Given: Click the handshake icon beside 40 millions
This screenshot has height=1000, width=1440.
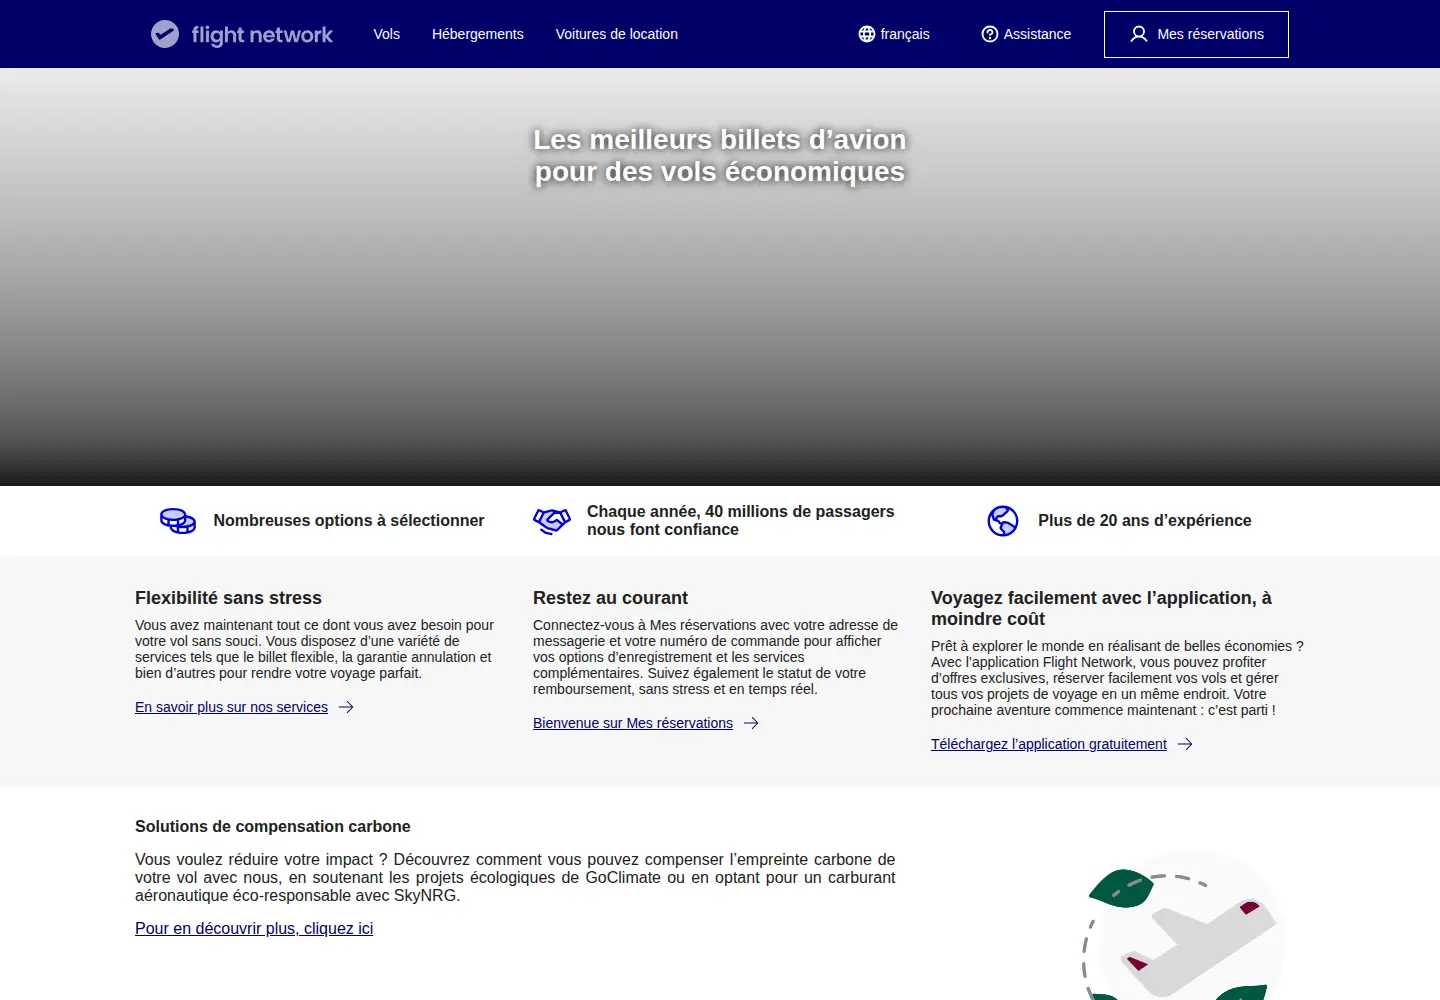Looking at the screenshot, I should point(552,521).
